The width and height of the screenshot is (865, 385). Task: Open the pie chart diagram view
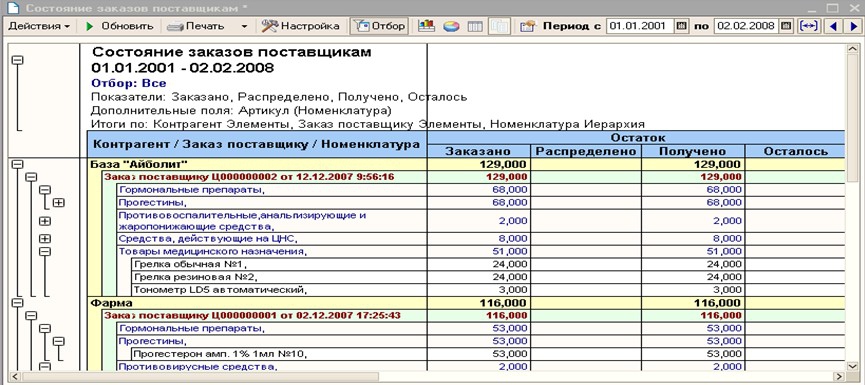pyautogui.click(x=451, y=26)
